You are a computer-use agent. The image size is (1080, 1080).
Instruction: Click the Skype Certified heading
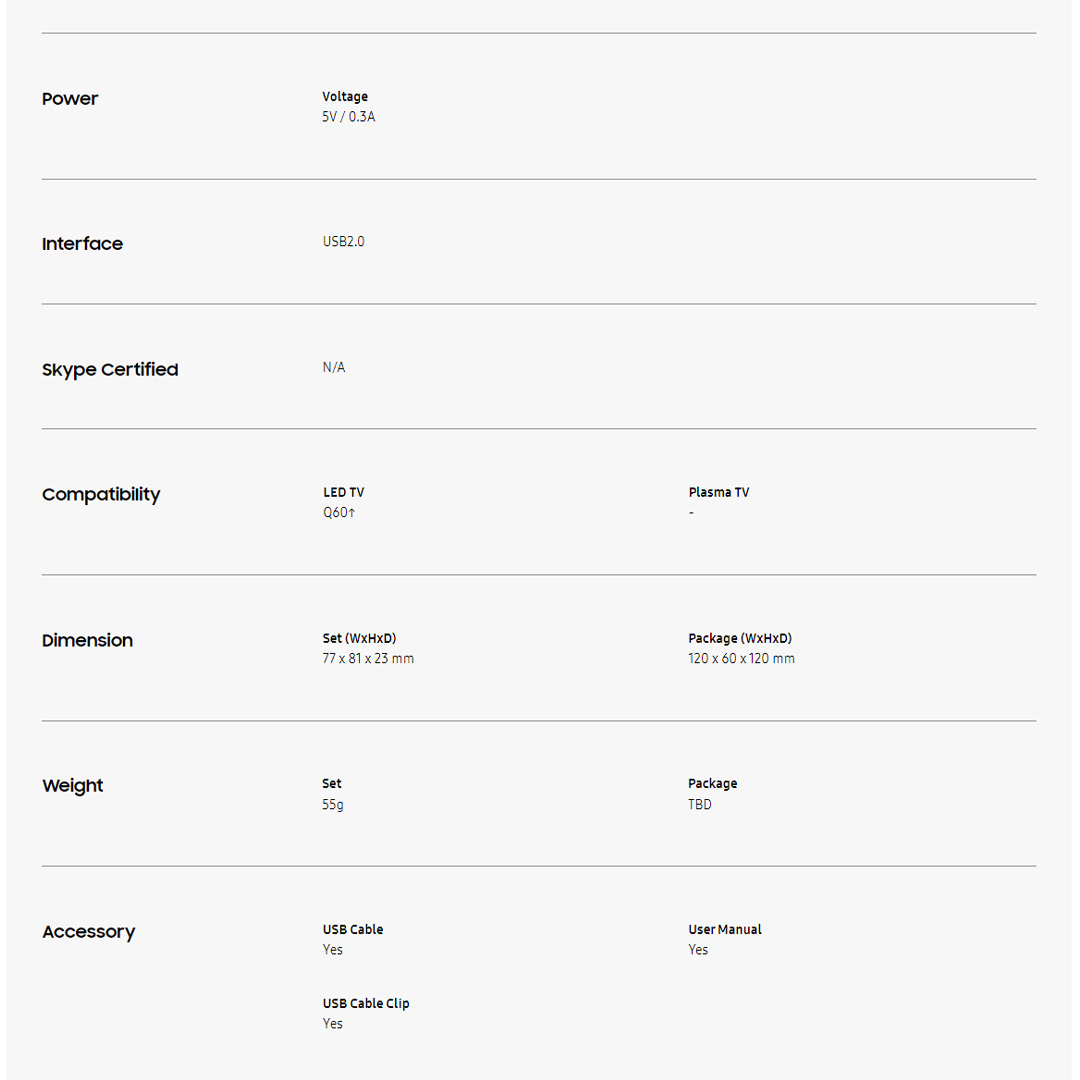pyautogui.click(x=110, y=370)
